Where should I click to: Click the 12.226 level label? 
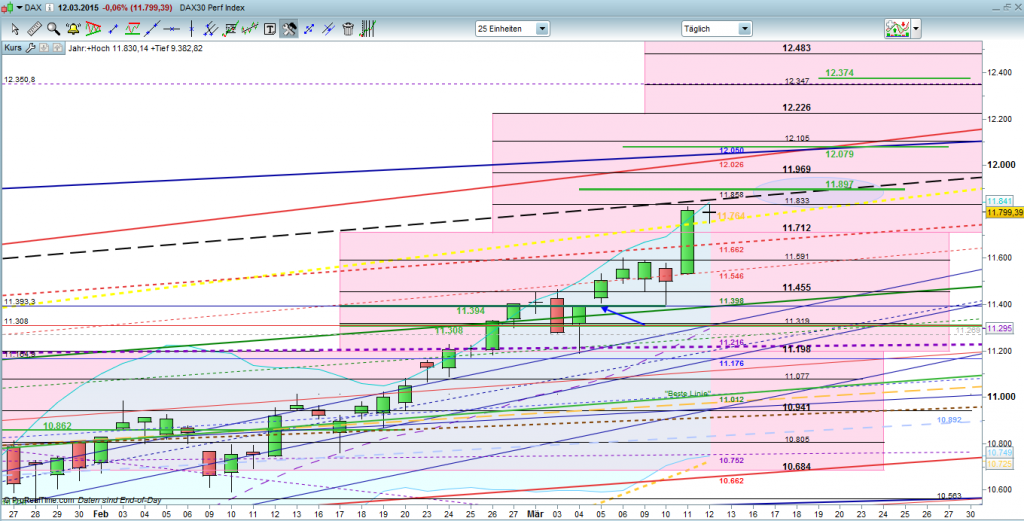(797, 107)
